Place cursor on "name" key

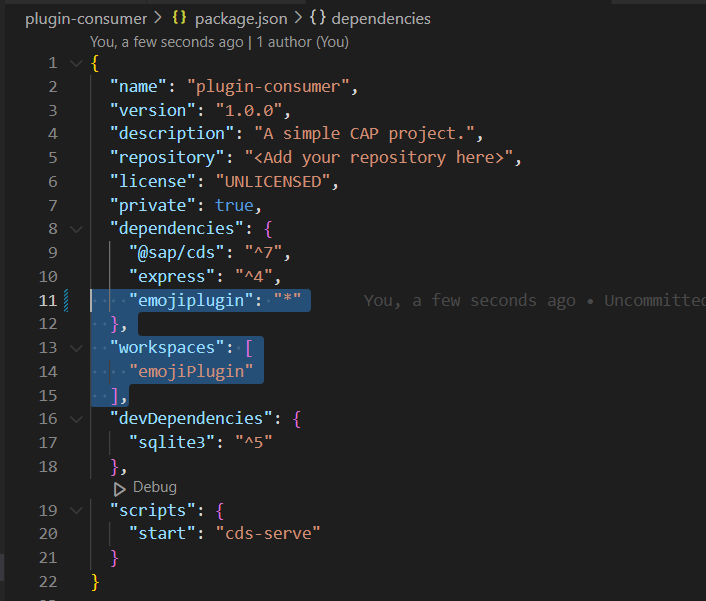138,86
